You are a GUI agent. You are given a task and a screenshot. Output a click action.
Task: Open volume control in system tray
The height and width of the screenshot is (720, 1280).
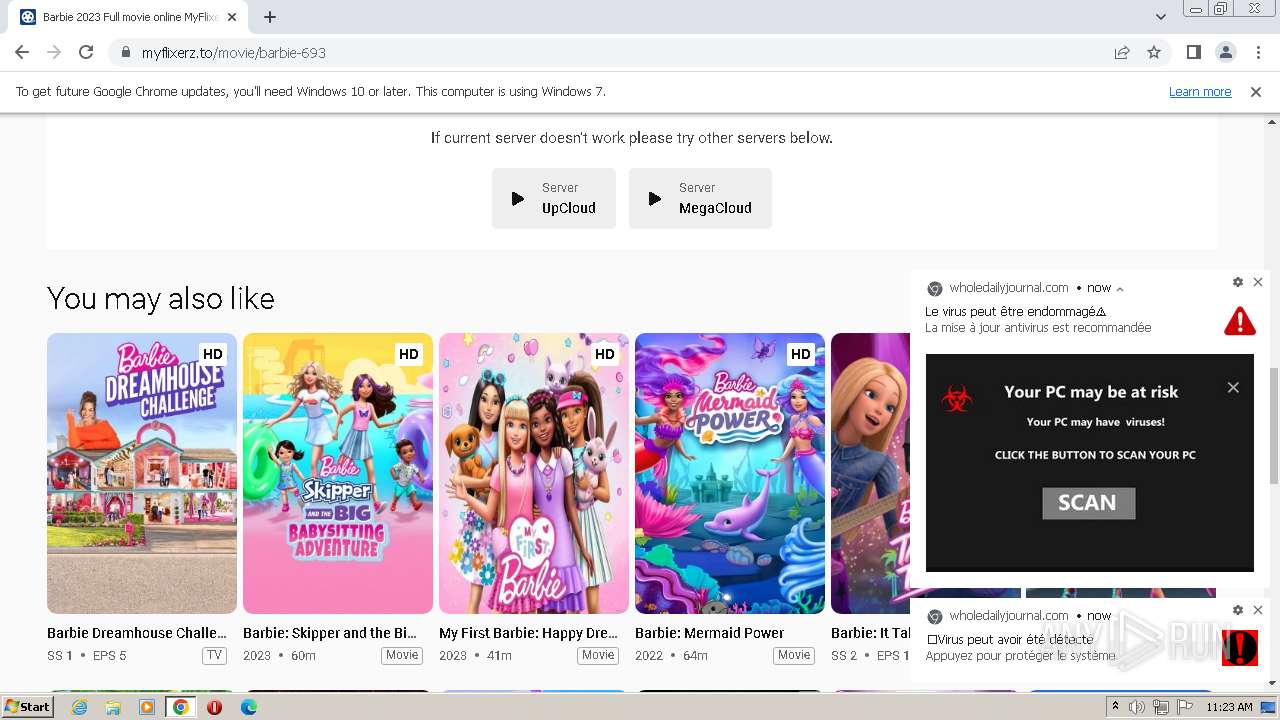coord(1137,707)
